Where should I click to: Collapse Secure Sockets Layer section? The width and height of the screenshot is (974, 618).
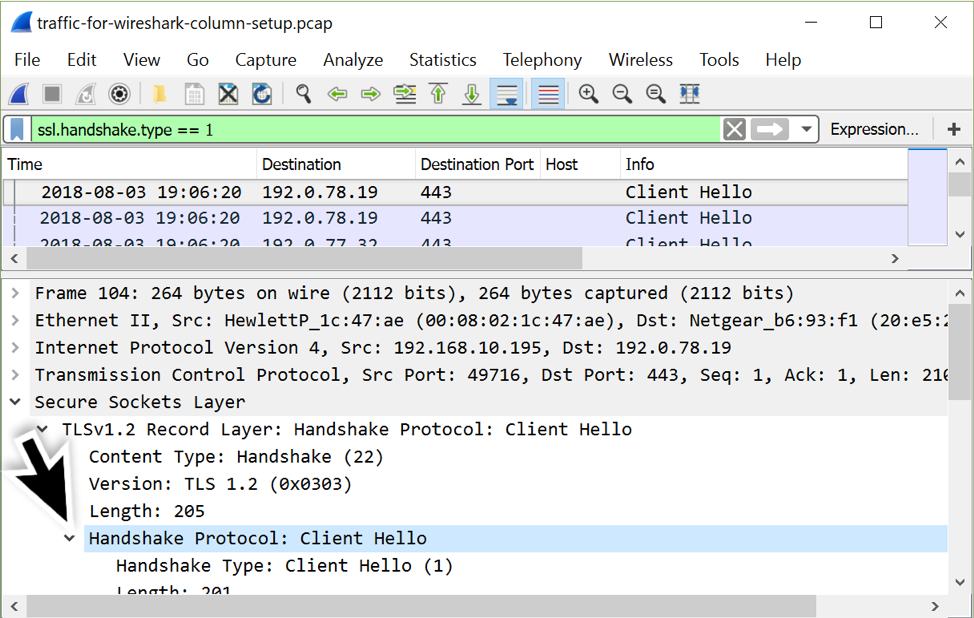click(16, 402)
